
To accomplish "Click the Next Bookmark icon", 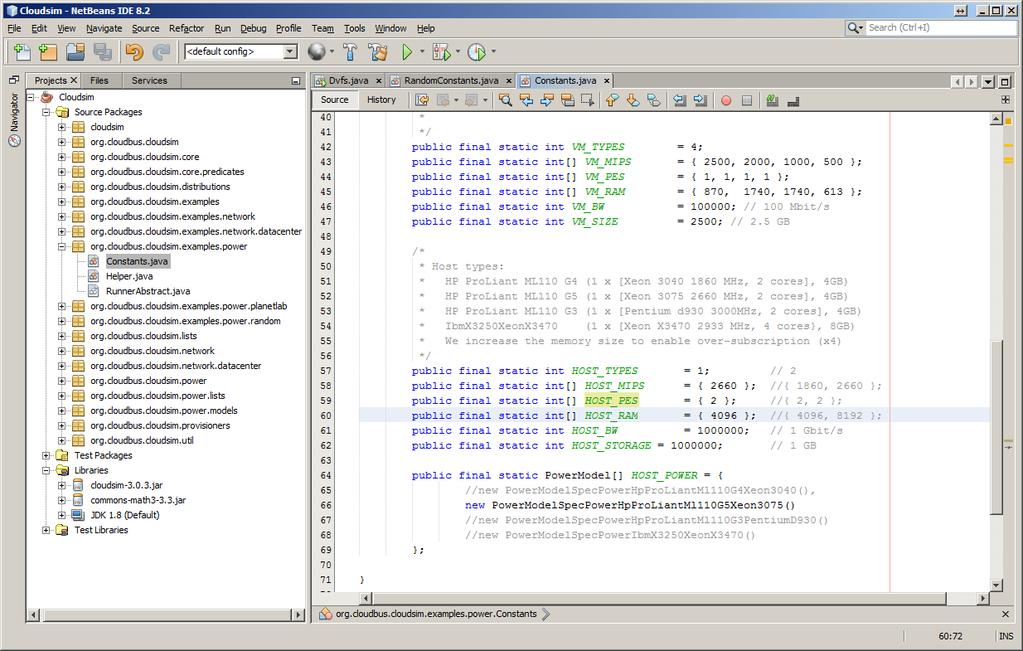I will coord(633,100).
